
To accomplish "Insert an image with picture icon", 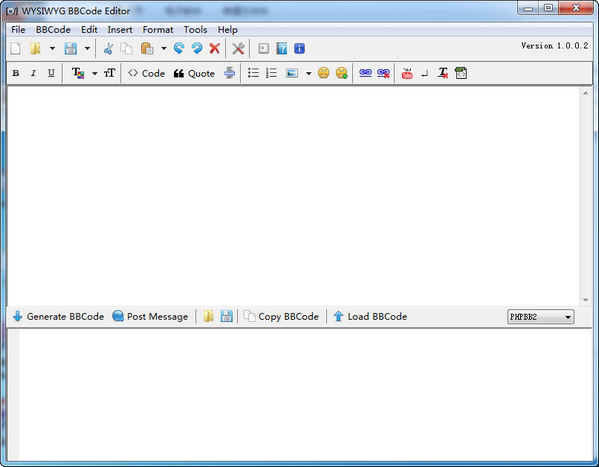I will 292,73.
